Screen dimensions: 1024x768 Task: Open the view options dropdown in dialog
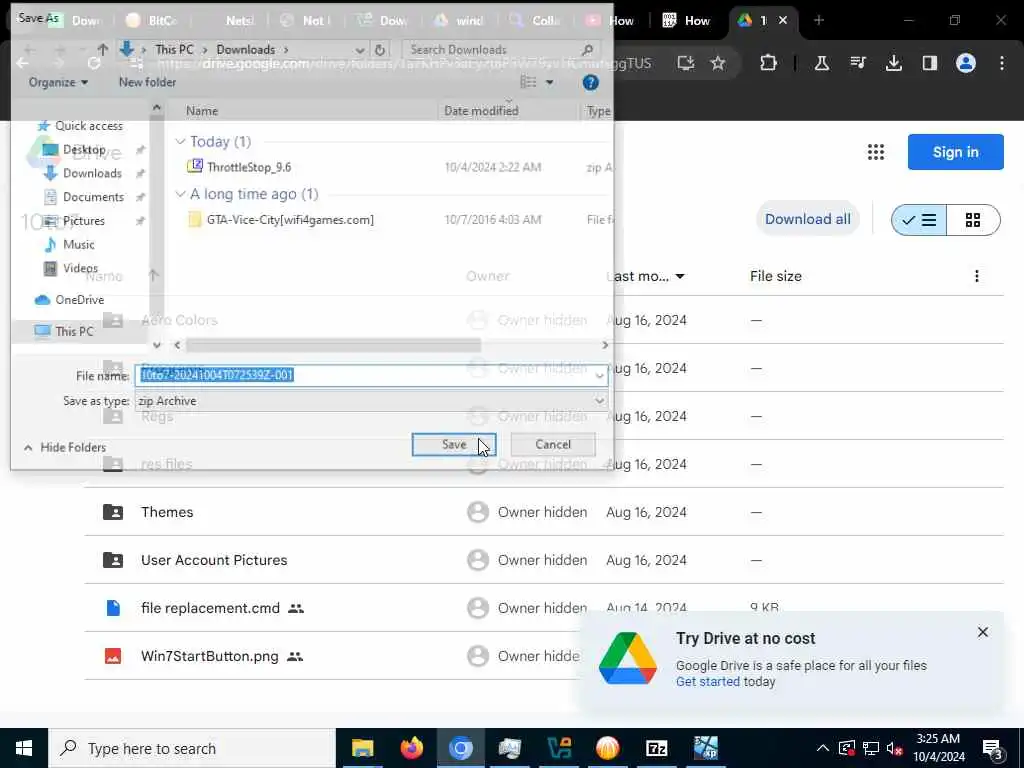click(549, 82)
